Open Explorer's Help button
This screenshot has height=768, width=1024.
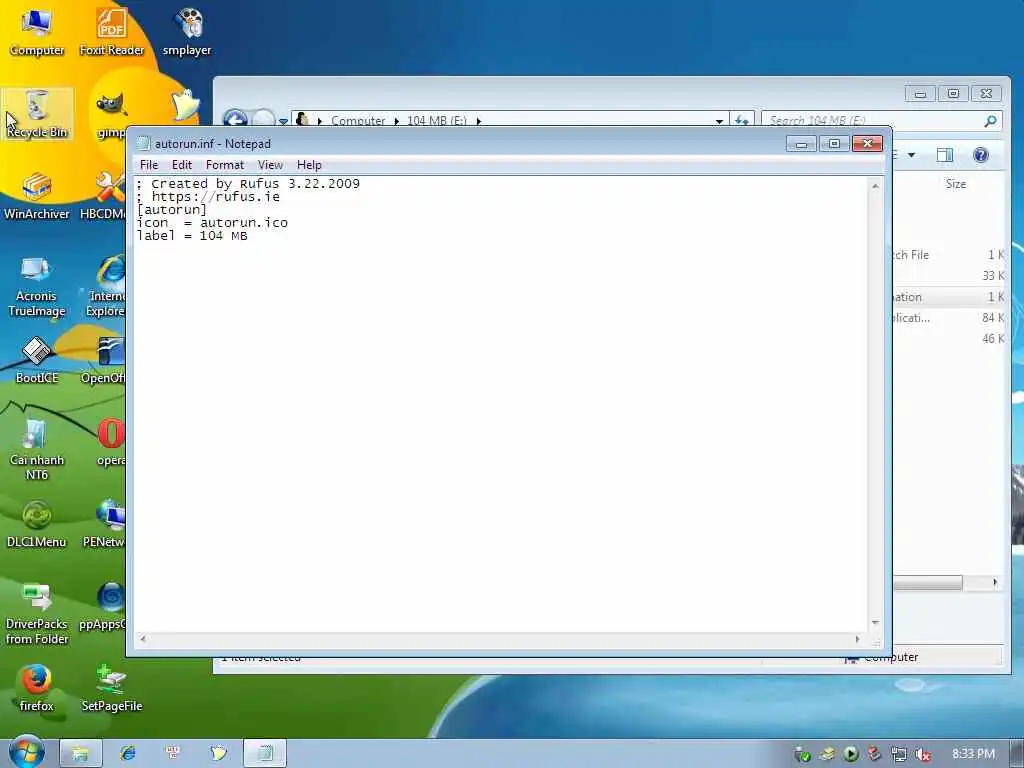tap(980, 155)
